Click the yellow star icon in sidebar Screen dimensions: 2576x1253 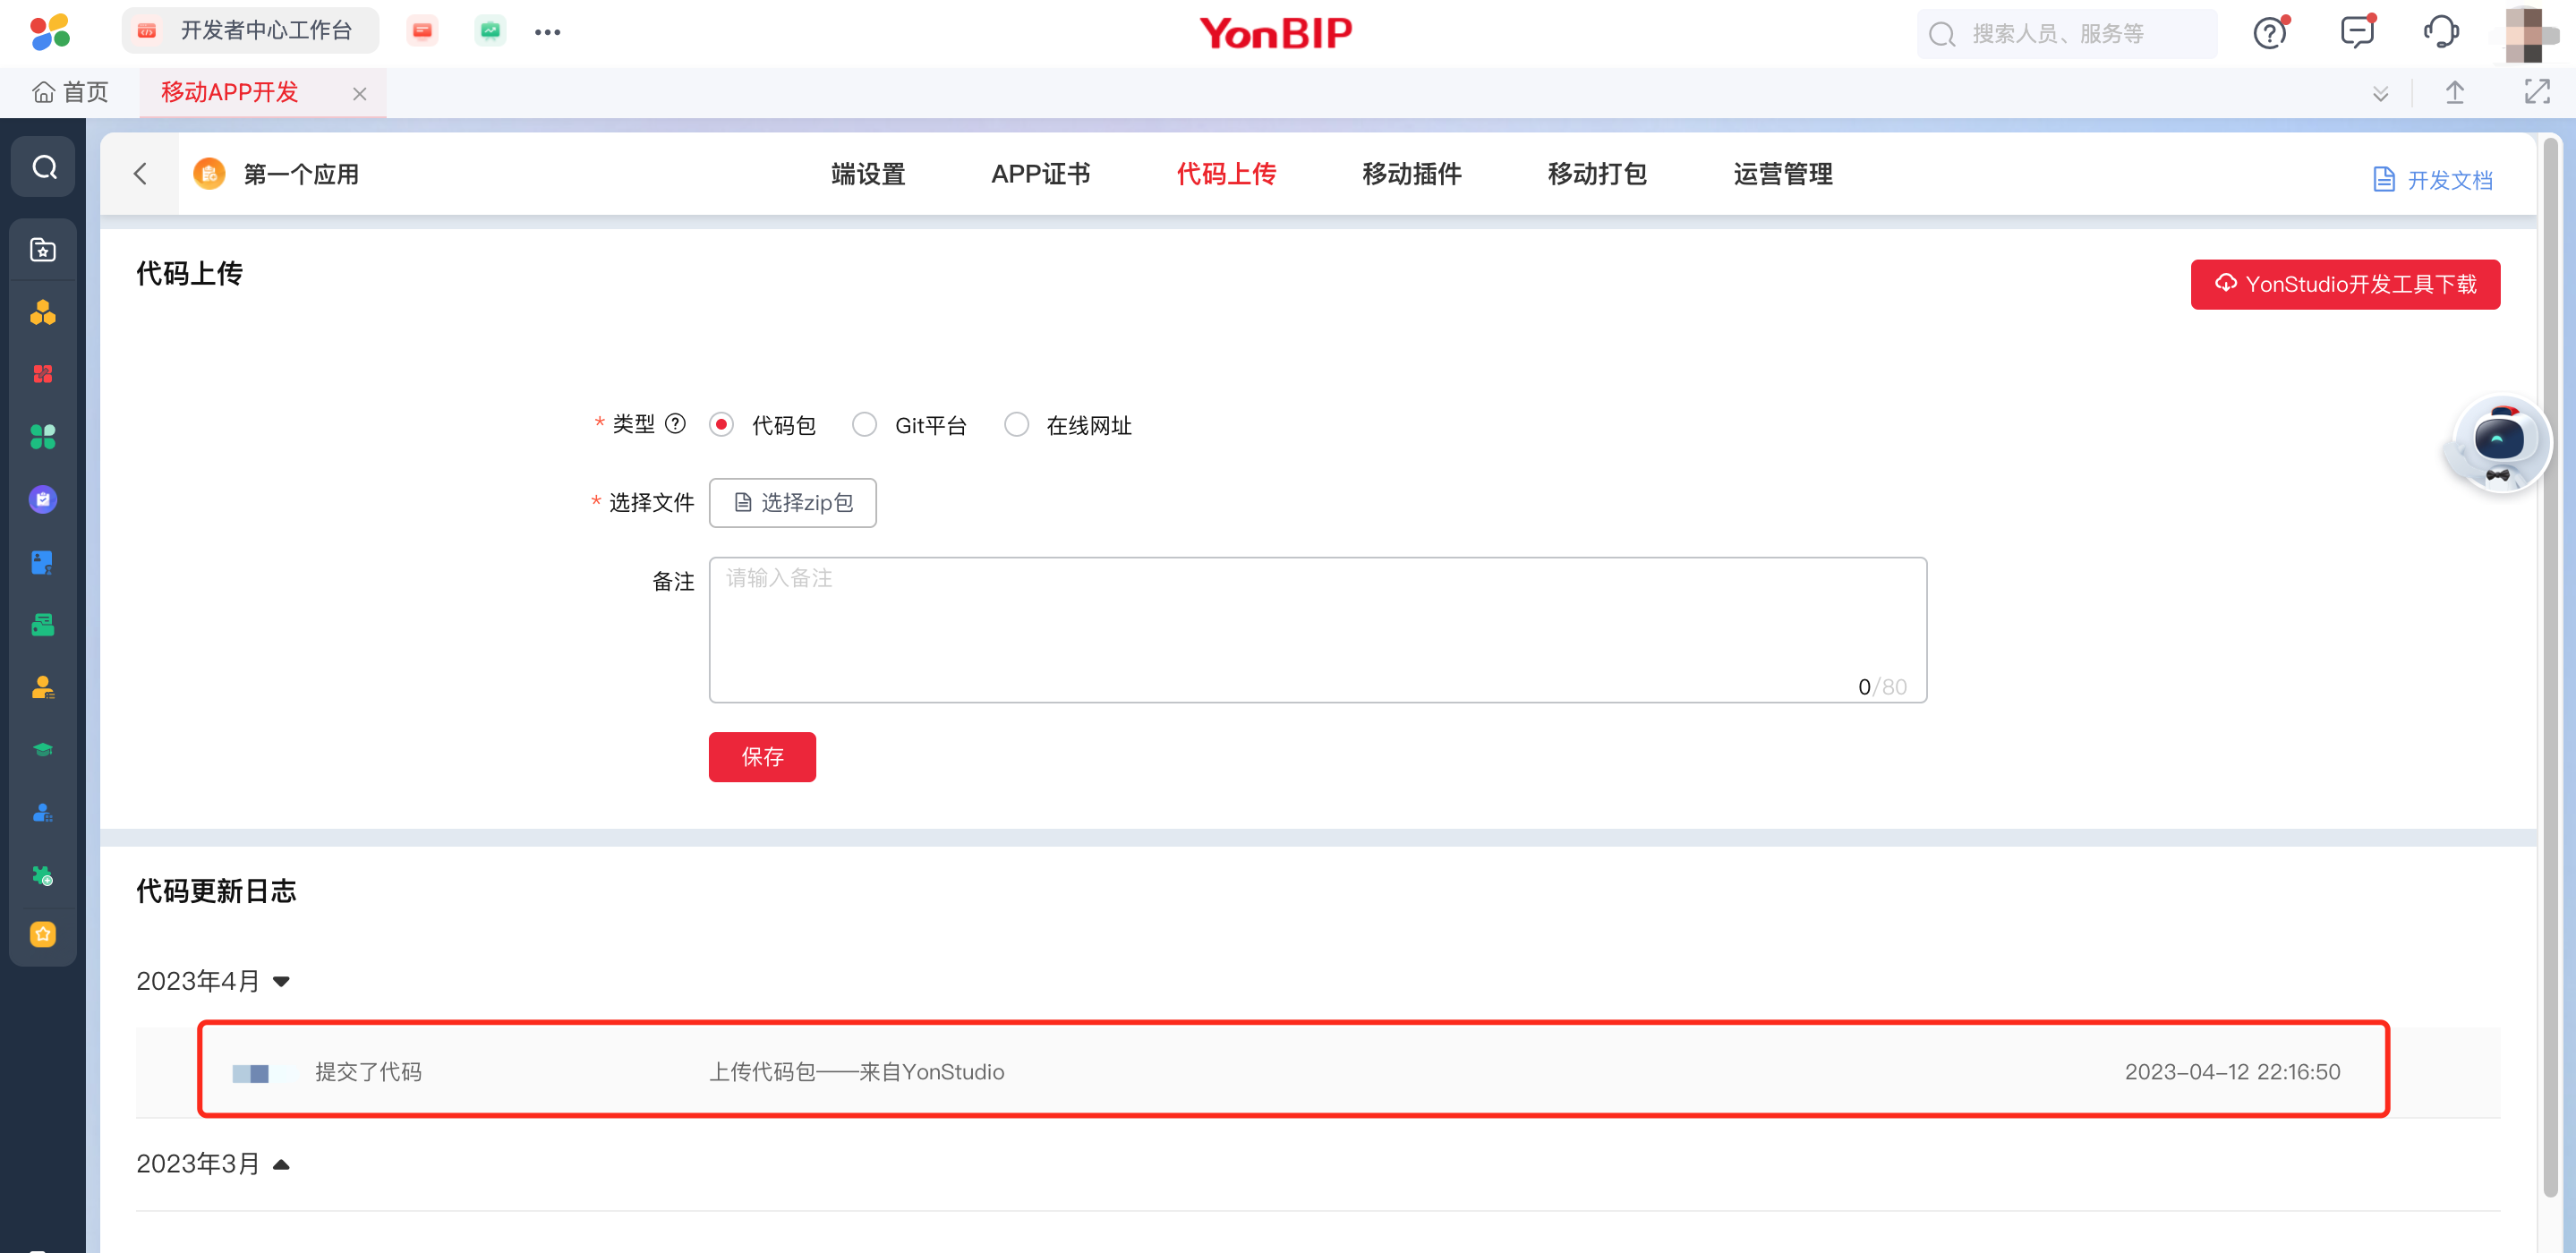[x=43, y=934]
